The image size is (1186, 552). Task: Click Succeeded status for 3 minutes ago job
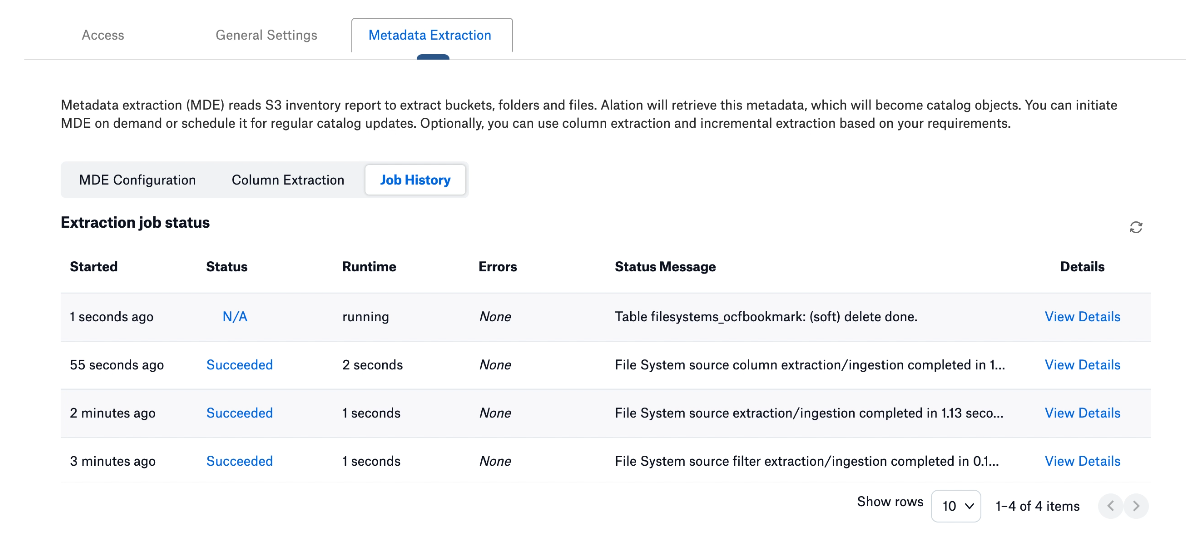tap(239, 461)
